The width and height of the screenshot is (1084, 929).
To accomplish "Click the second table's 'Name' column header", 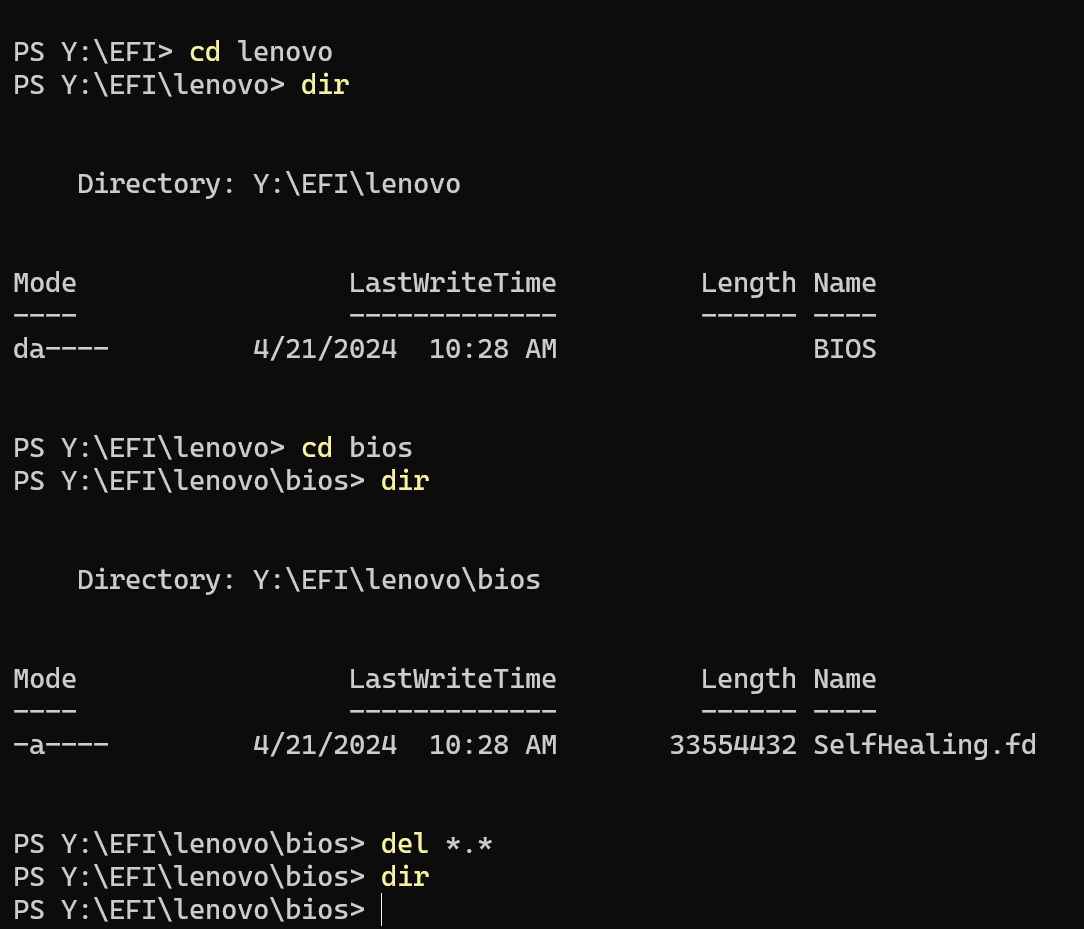I will click(x=844, y=679).
